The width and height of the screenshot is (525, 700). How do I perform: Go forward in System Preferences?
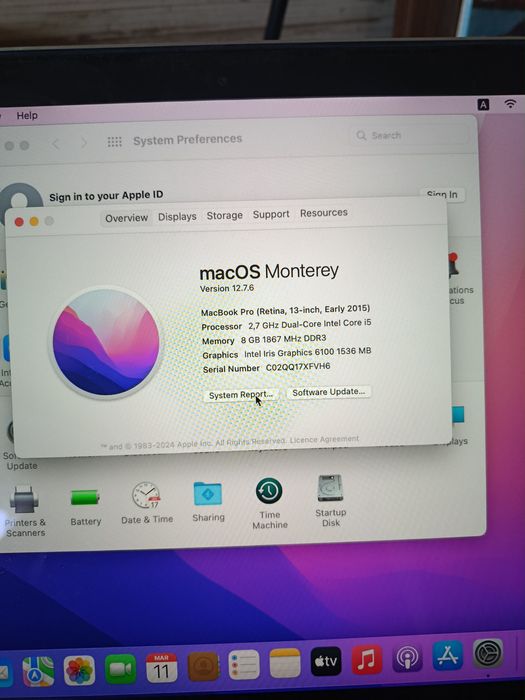83,143
